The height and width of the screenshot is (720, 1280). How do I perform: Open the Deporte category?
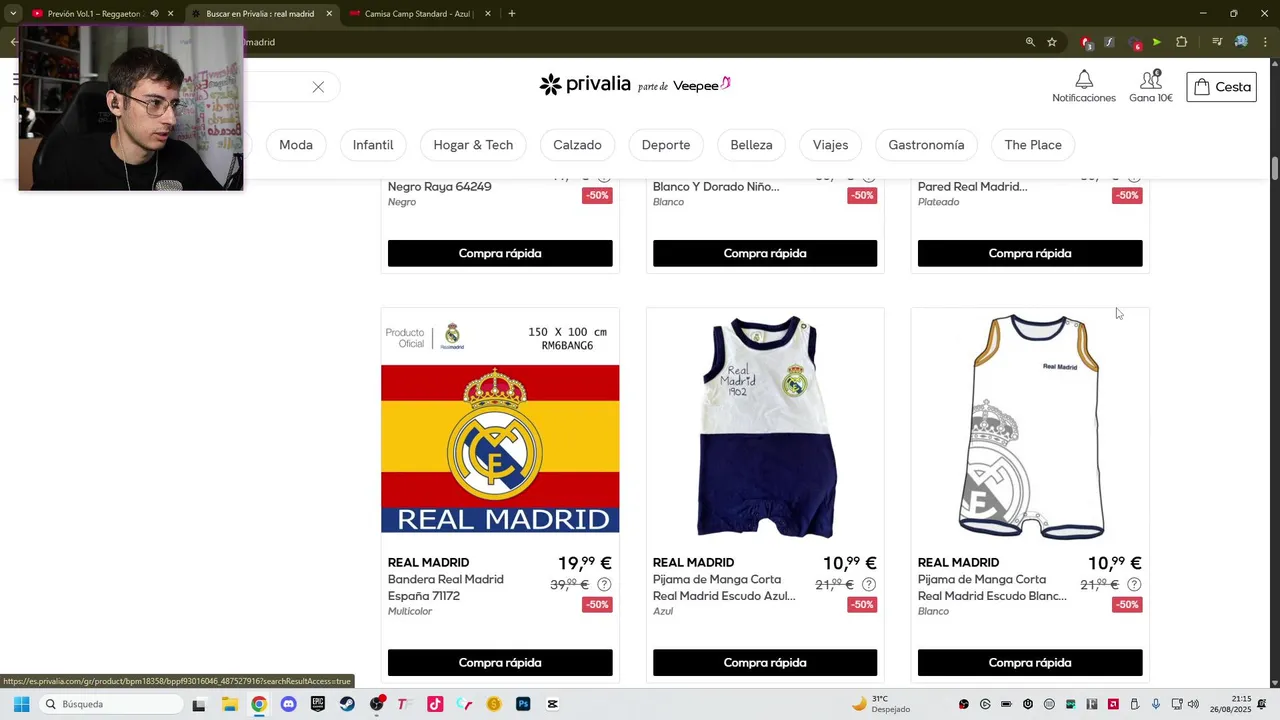[x=666, y=145]
